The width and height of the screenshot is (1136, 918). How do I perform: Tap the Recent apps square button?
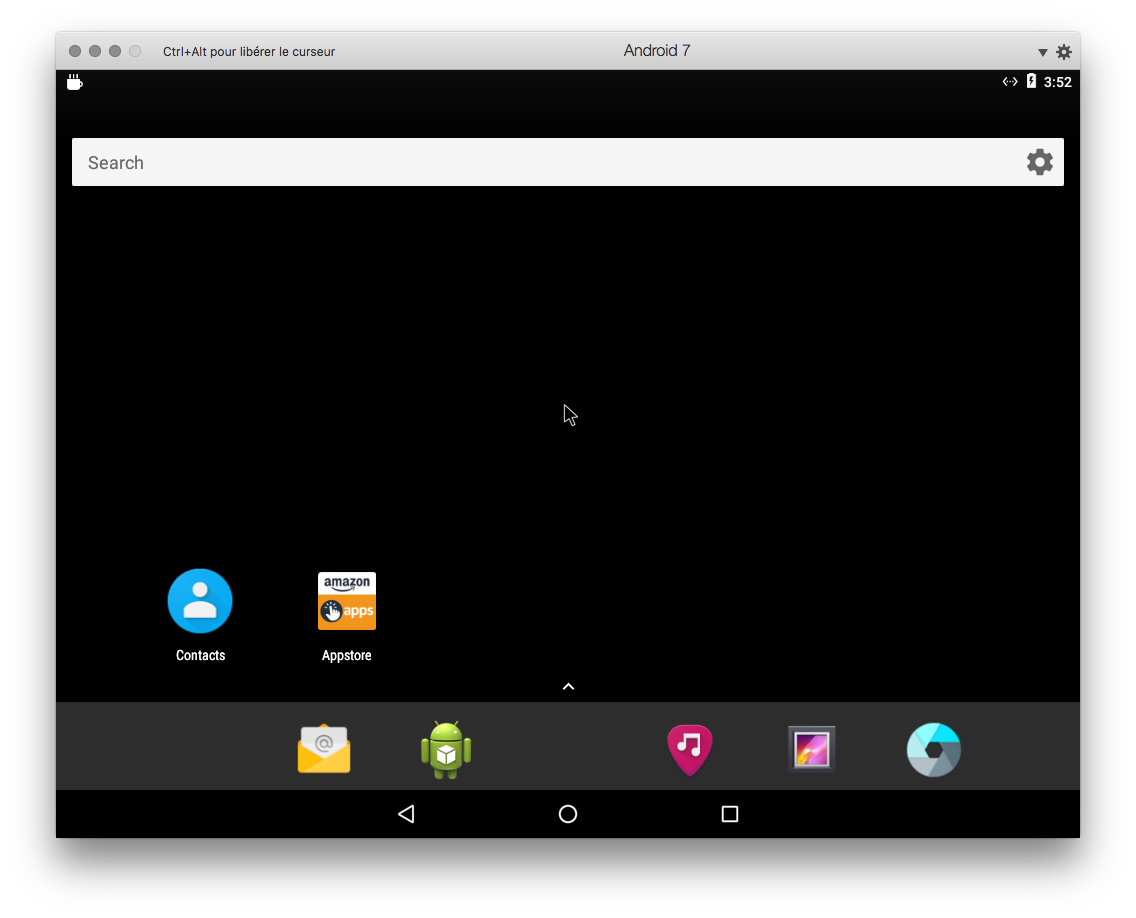(x=730, y=814)
